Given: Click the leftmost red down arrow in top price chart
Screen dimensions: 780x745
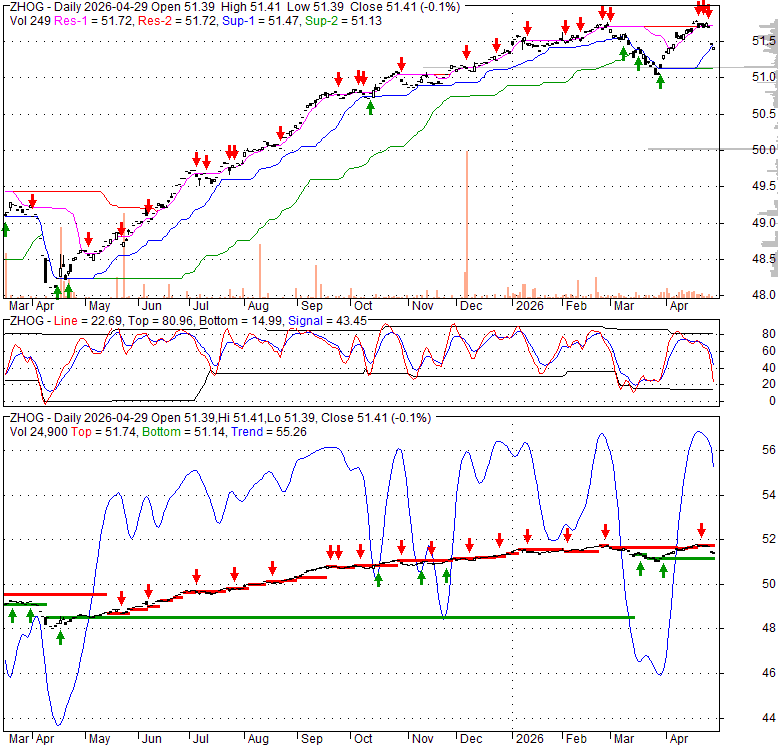Looking at the screenshot, I should (32, 201).
